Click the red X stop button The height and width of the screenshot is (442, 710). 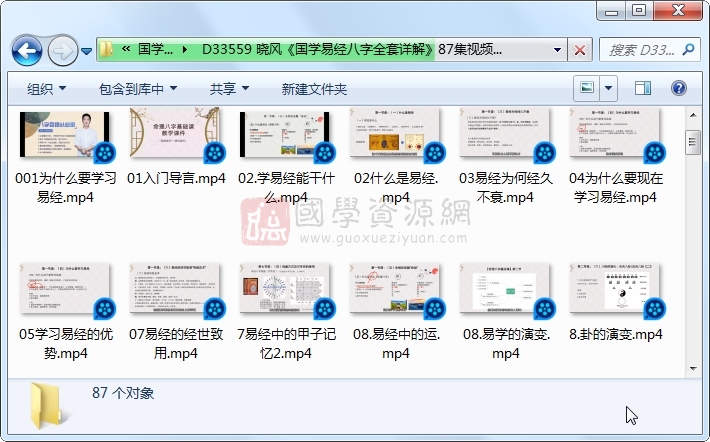click(x=580, y=50)
